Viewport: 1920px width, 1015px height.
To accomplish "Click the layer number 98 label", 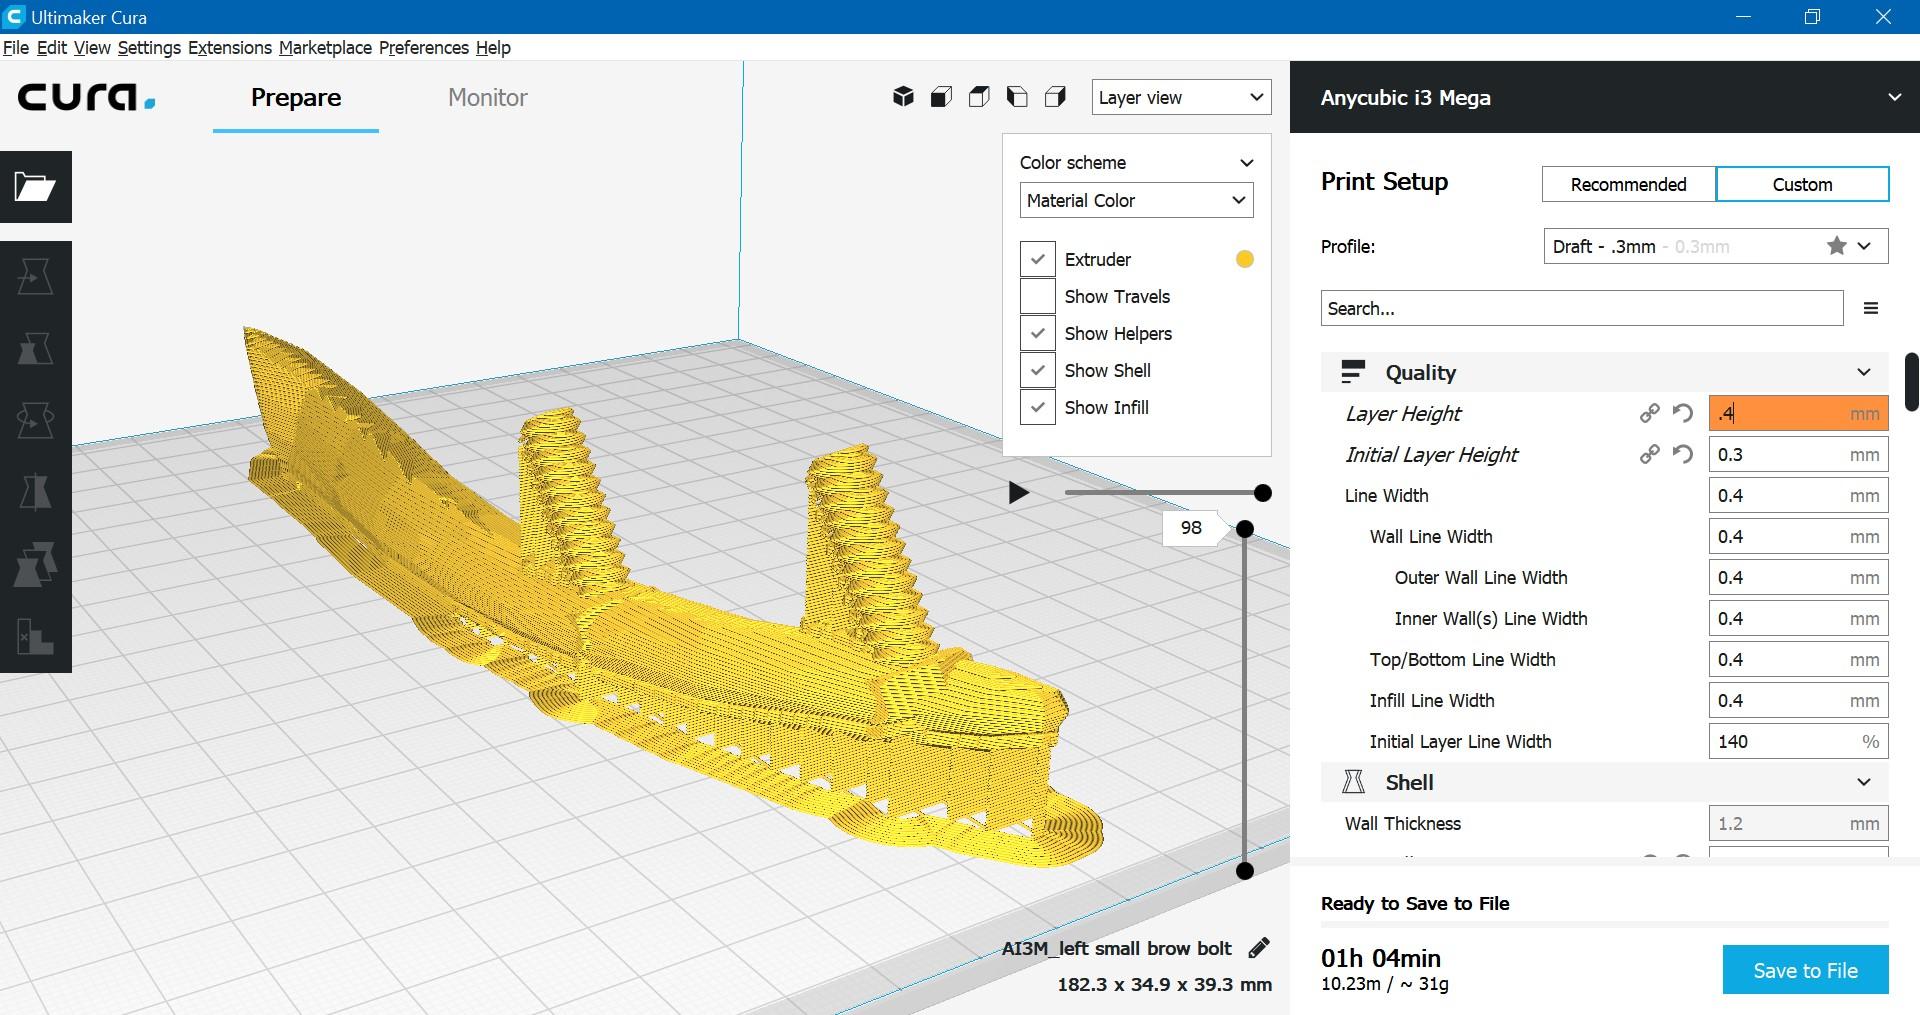I will click(x=1191, y=527).
